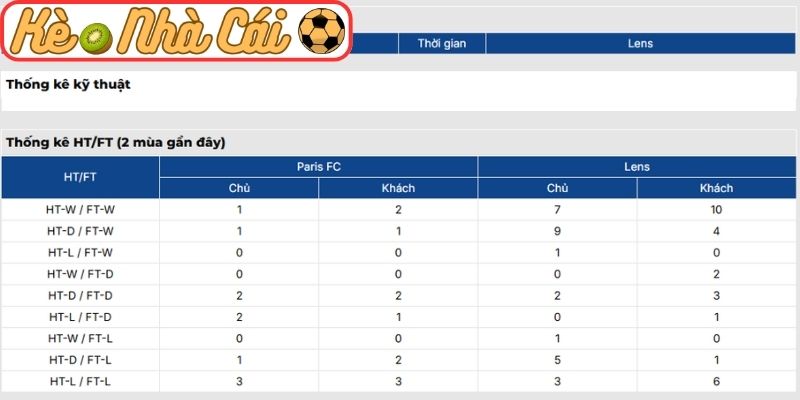Click the Lens team header in the table

(637, 166)
